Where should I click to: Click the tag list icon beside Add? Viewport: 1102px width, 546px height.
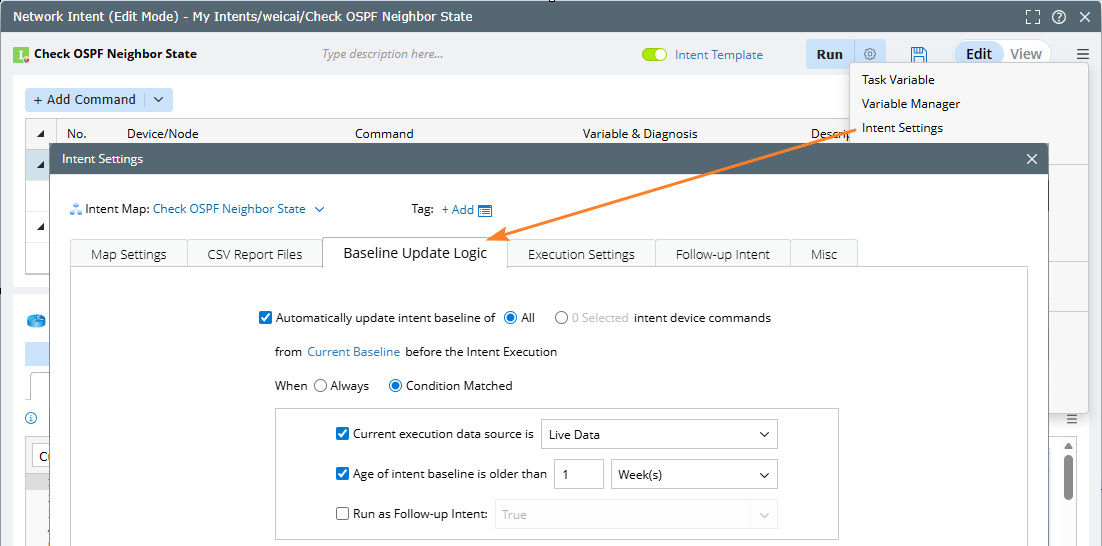coord(485,210)
